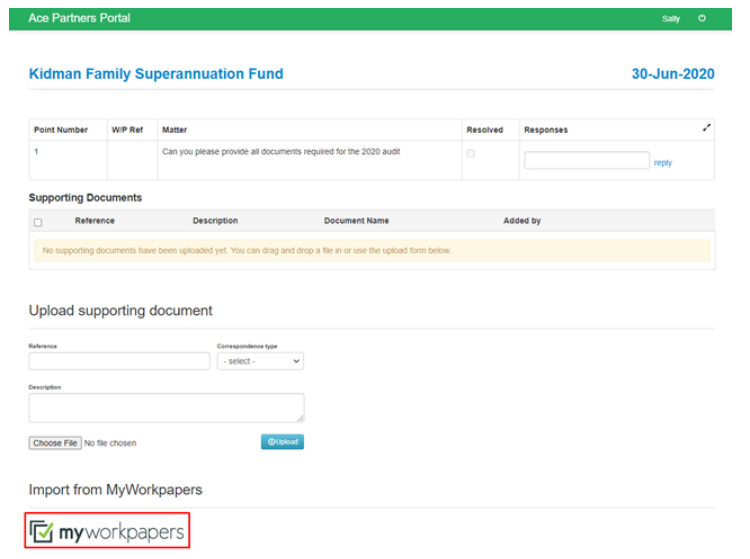
Task: Sort by the Reference column header
Action: 95,221
